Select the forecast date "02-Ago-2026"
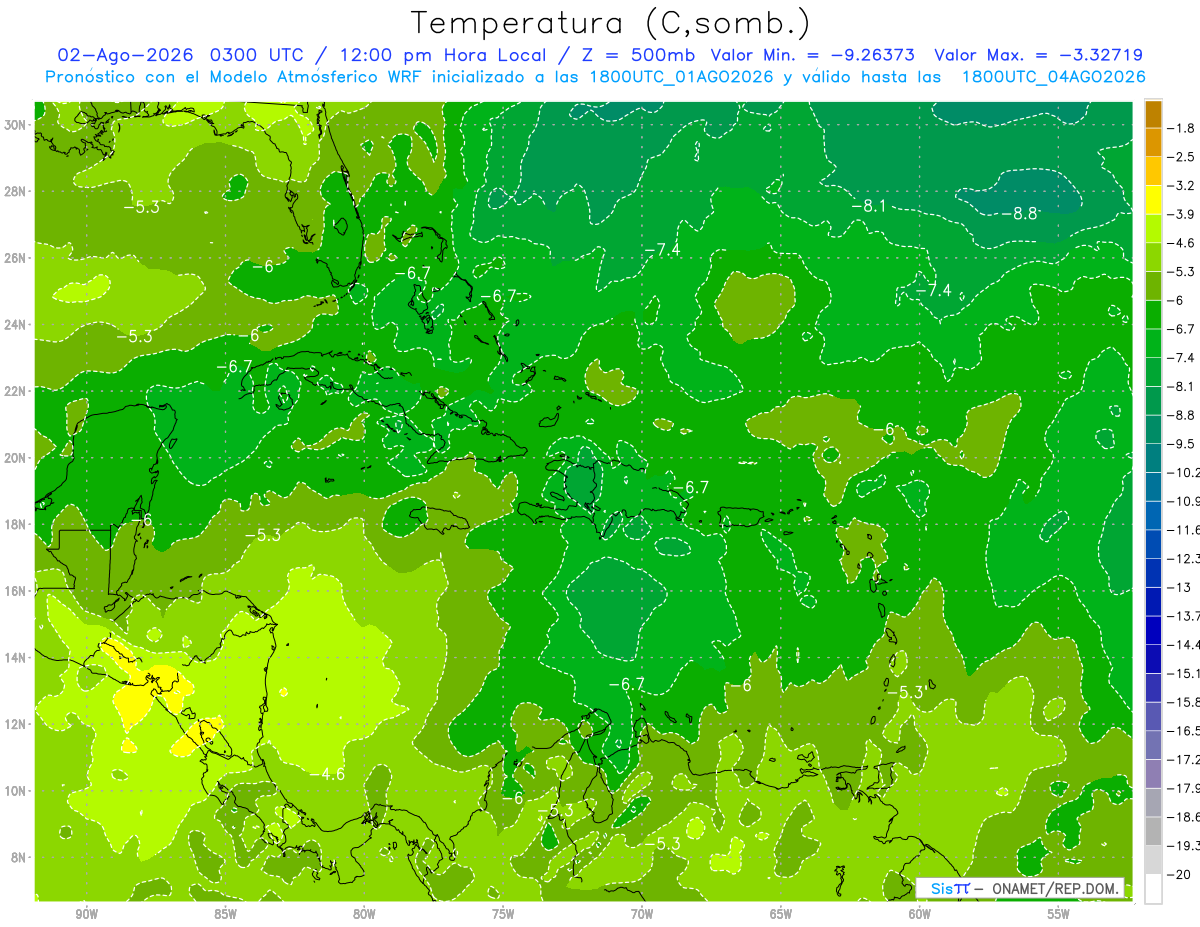 click(x=126, y=55)
